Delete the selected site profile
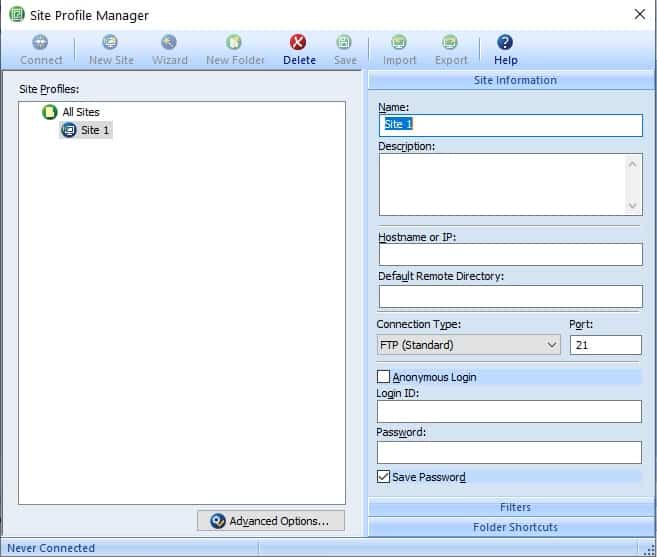The width and height of the screenshot is (657, 557). tap(299, 49)
